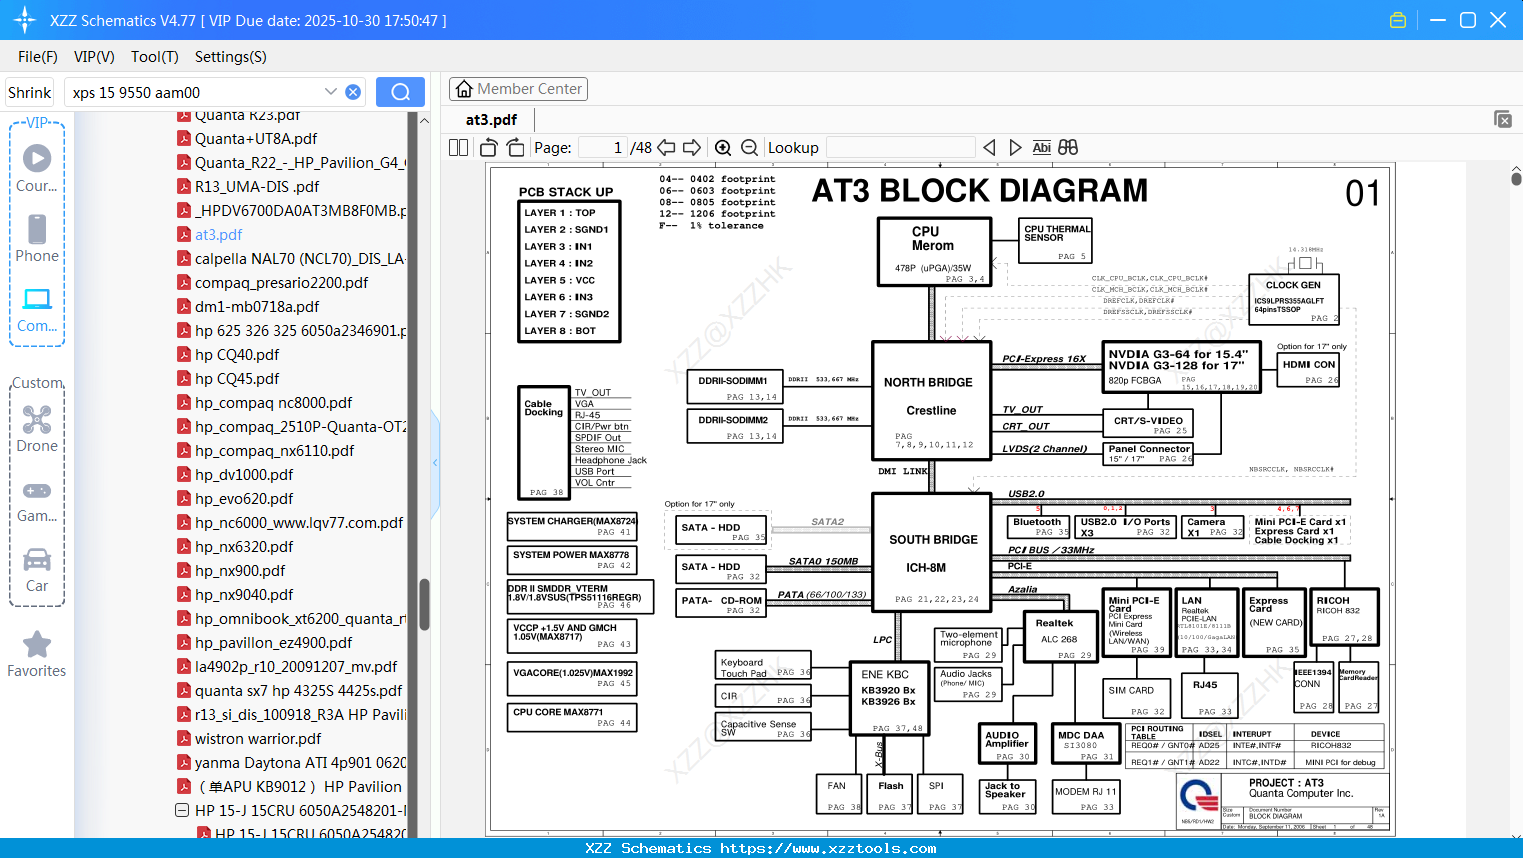
Task: Open the Member Center button
Action: (x=518, y=89)
